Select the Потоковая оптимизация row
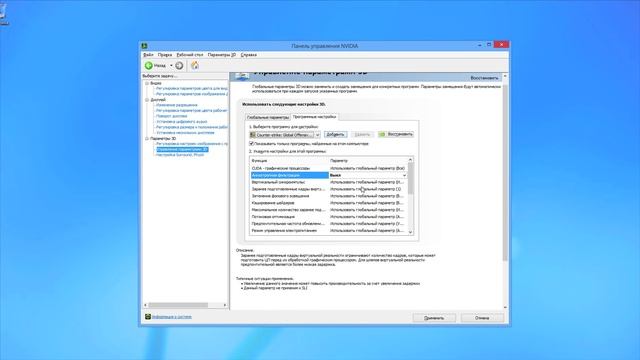 point(329,217)
